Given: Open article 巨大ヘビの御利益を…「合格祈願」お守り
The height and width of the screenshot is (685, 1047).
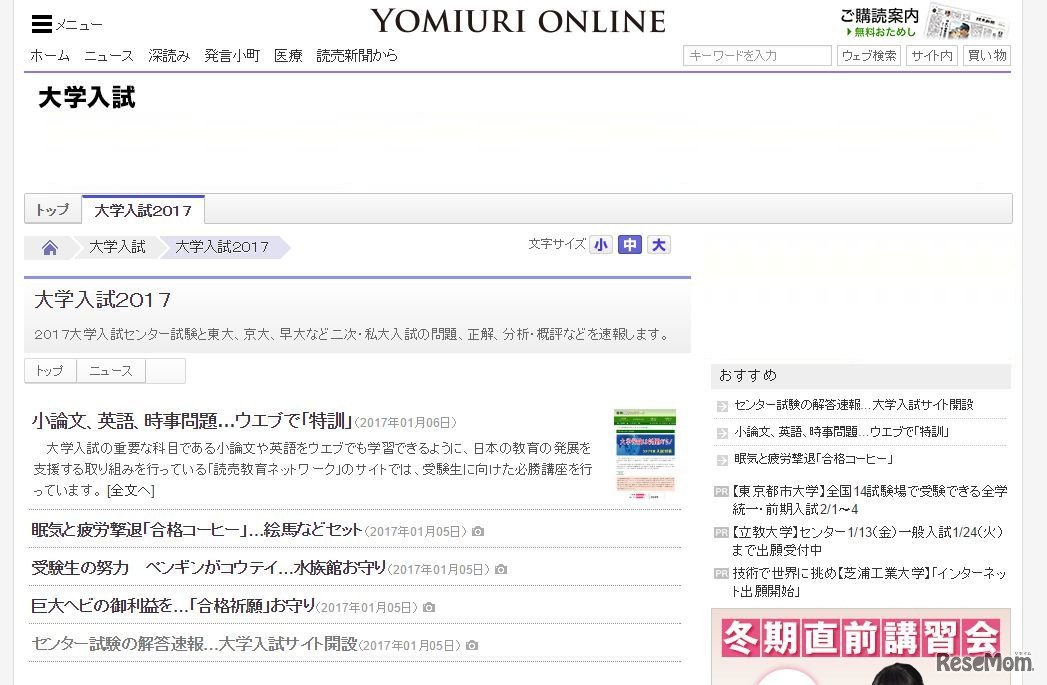Looking at the screenshot, I should (173, 606).
